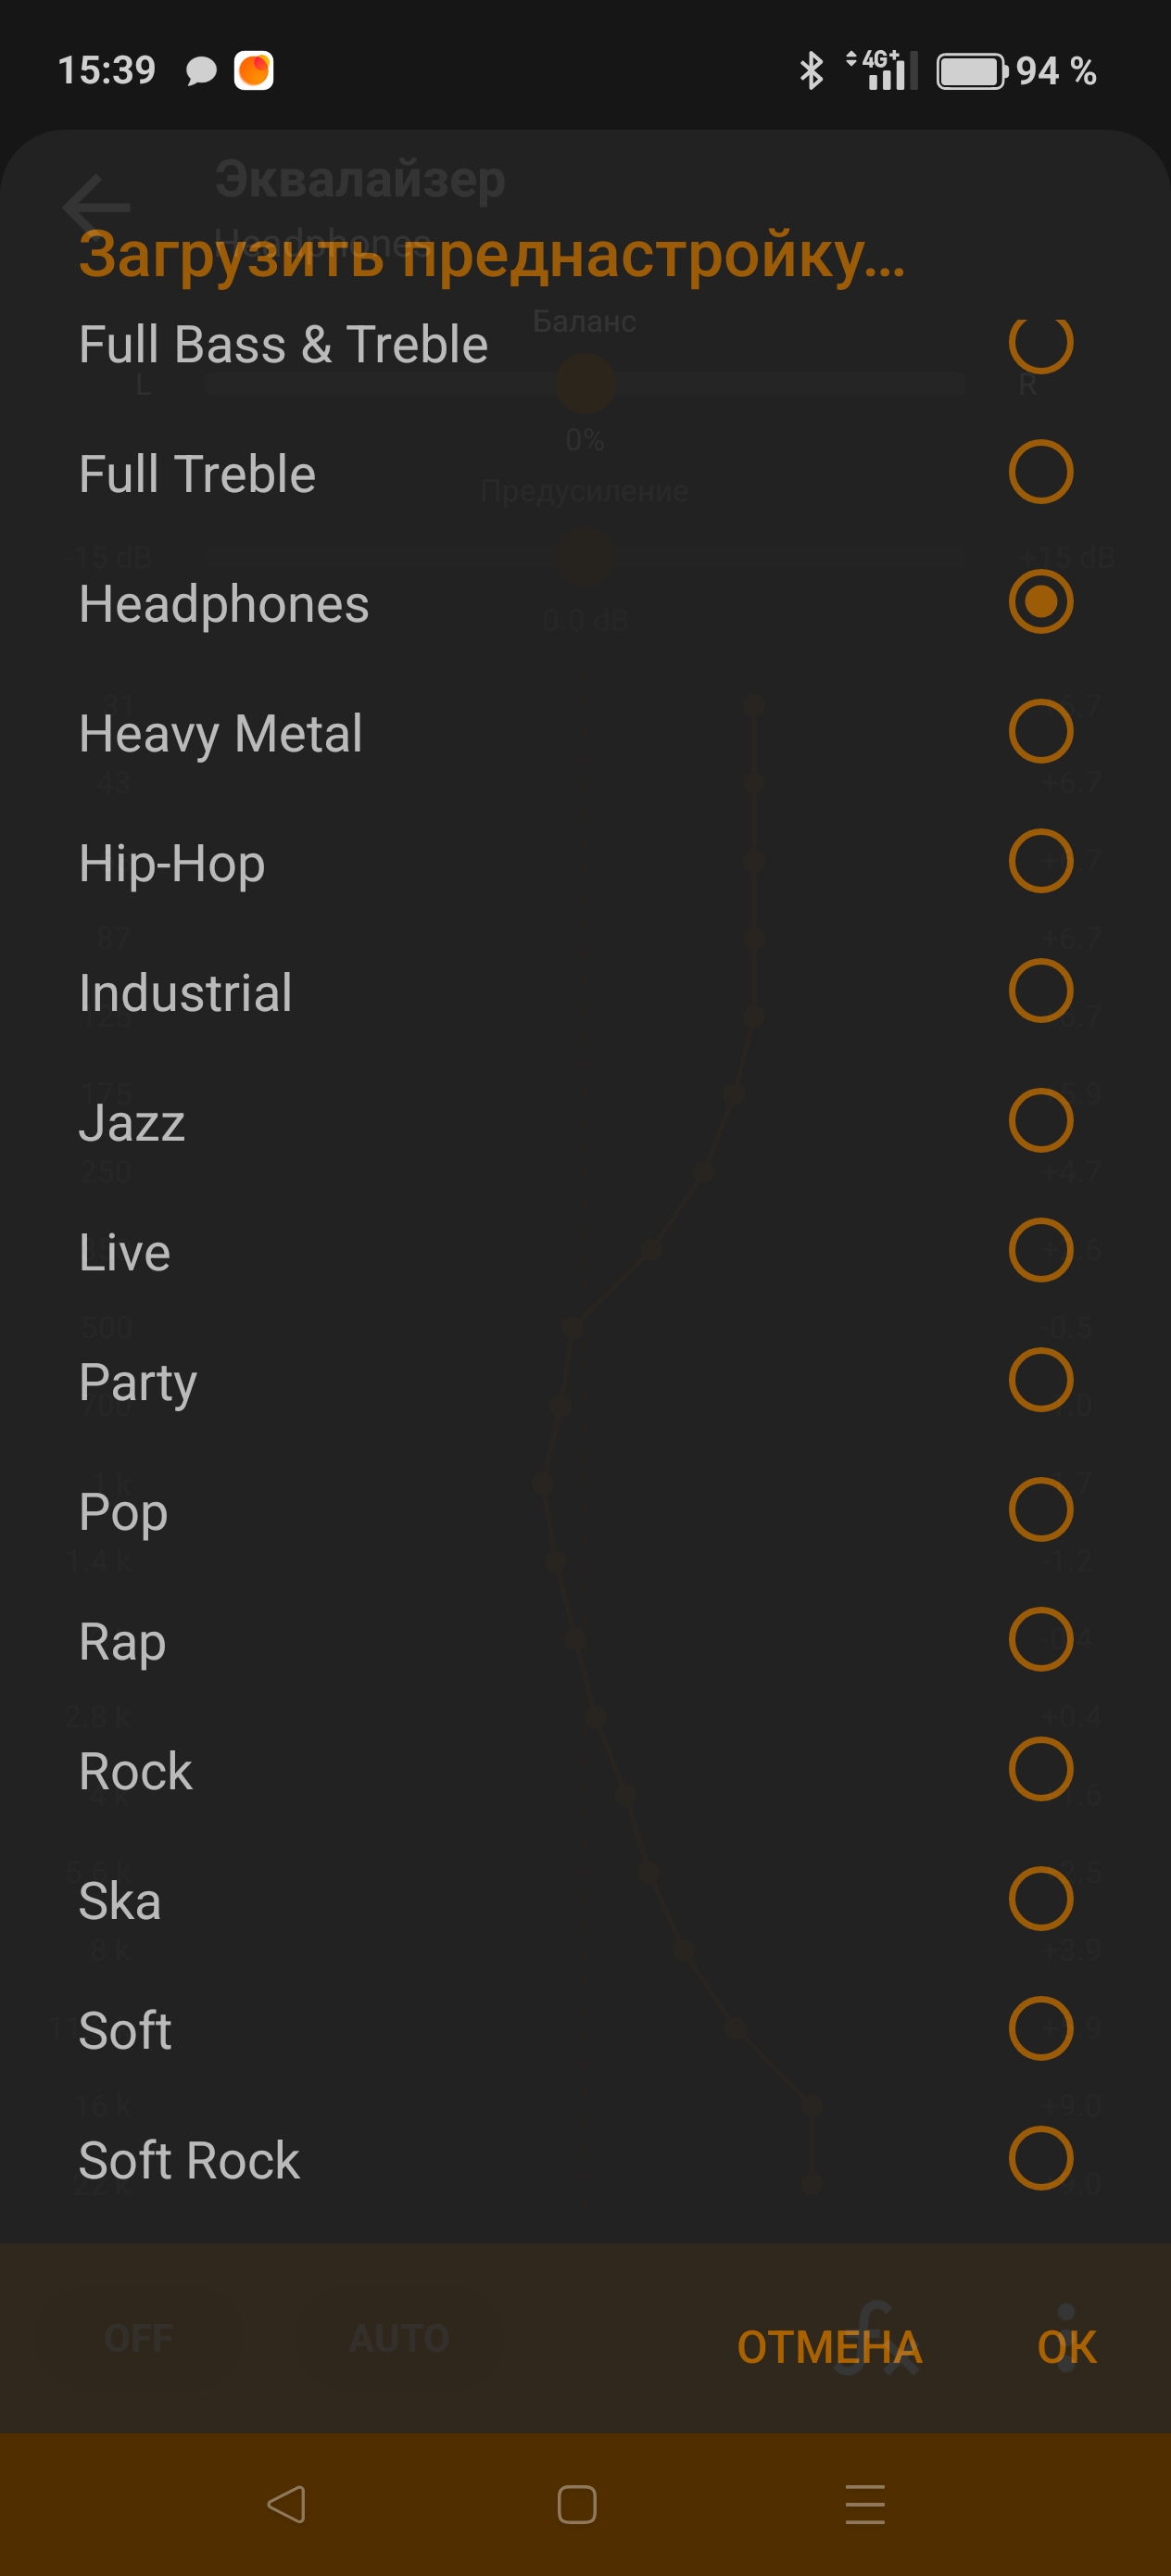Select the Heavy Metal radio button
The width and height of the screenshot is (1171, 2576).
click(x=1040, y=732)
